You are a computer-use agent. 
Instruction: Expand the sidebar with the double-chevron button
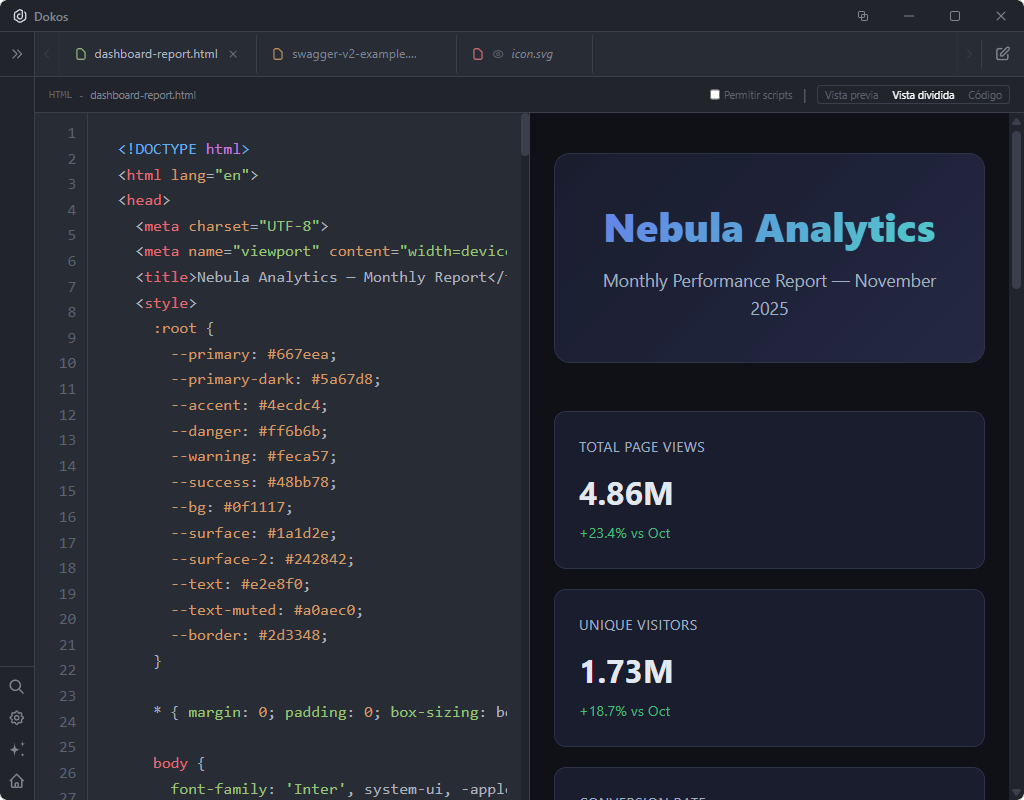pyautogui.click(x=16, y=55)
